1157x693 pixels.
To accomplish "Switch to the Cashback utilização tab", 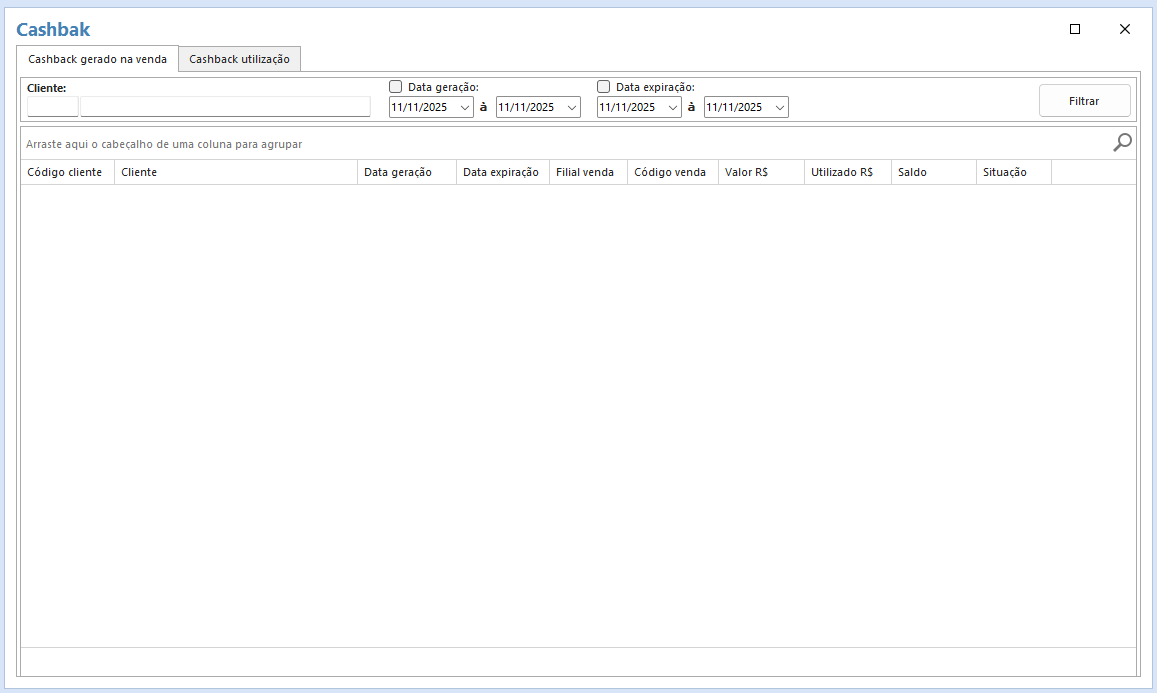I will point(240,59).
